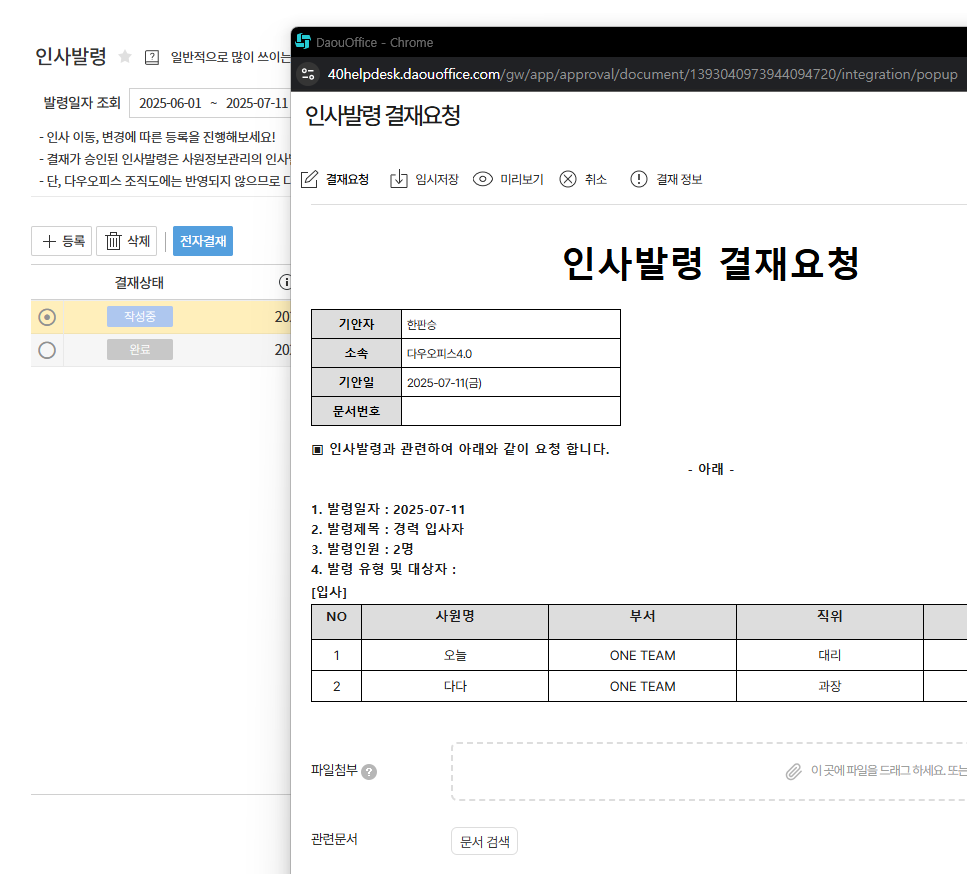Click the 문서 검색 button

[x=484, y=841]
